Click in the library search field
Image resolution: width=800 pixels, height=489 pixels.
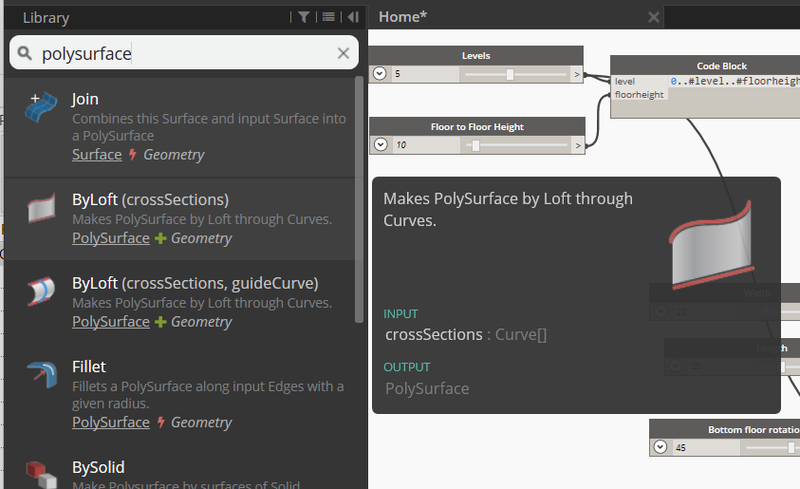184,53
